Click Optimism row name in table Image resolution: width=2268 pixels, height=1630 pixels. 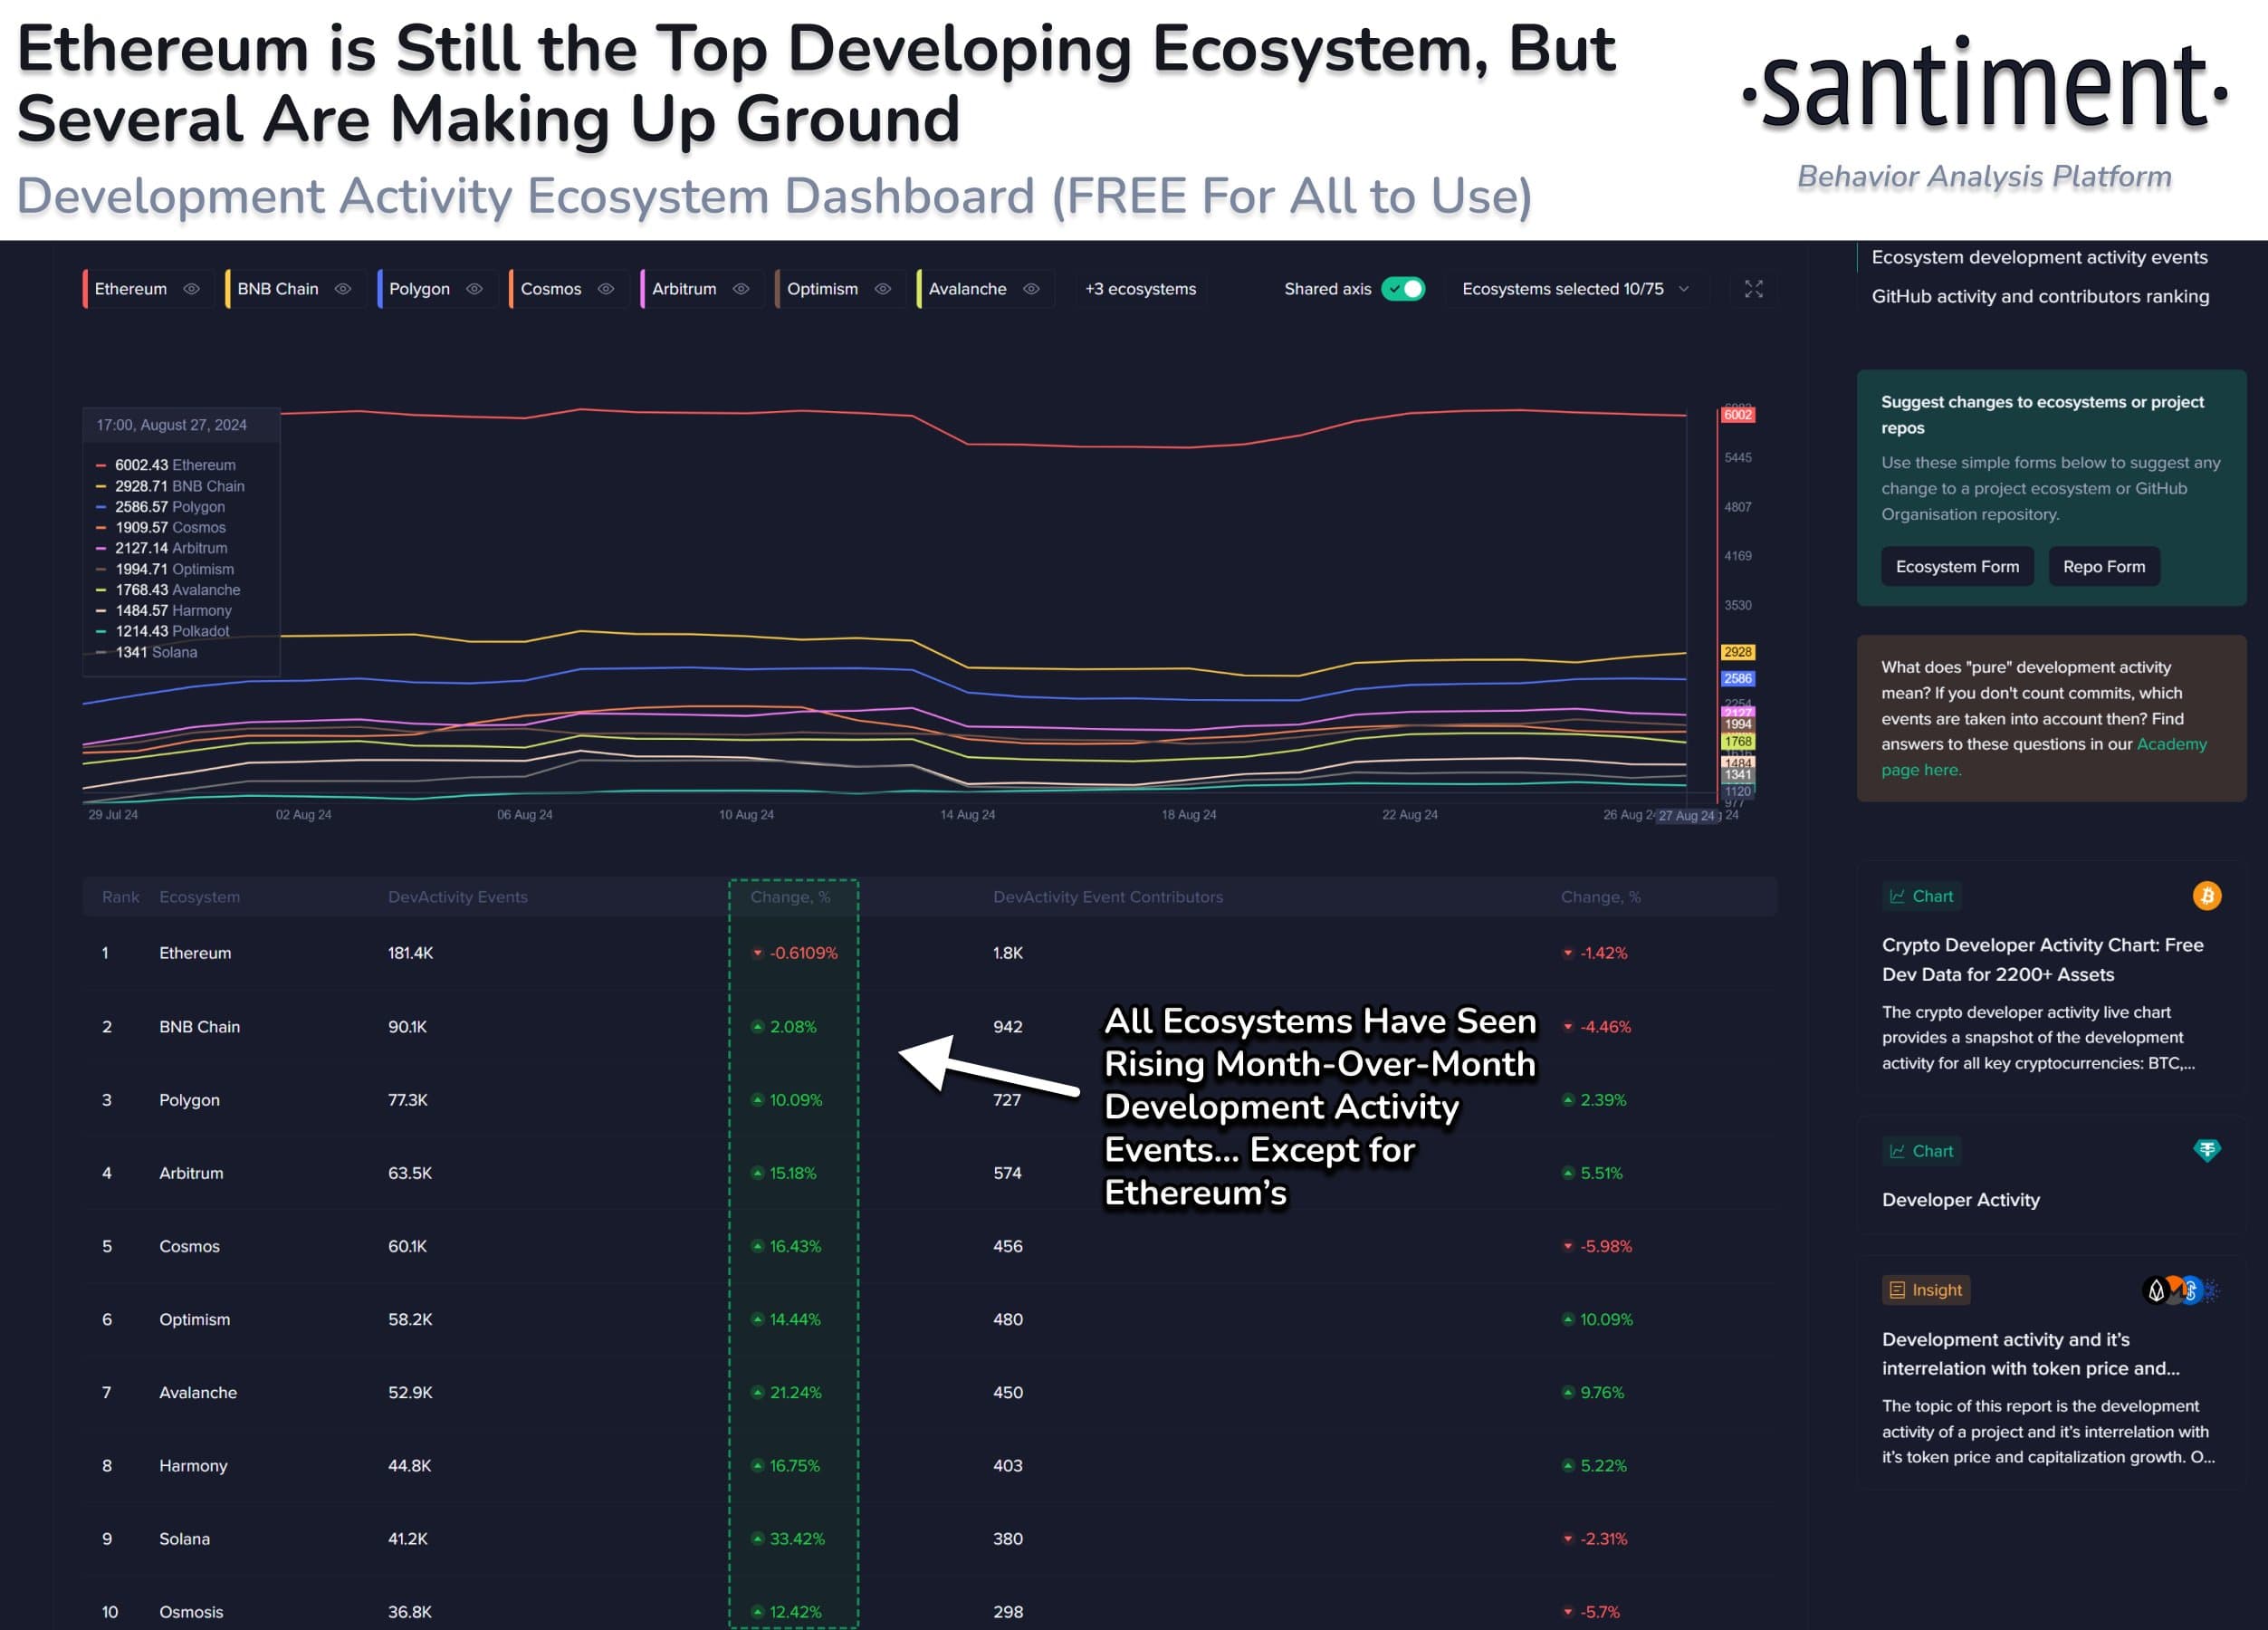[x=194, y=1319]
